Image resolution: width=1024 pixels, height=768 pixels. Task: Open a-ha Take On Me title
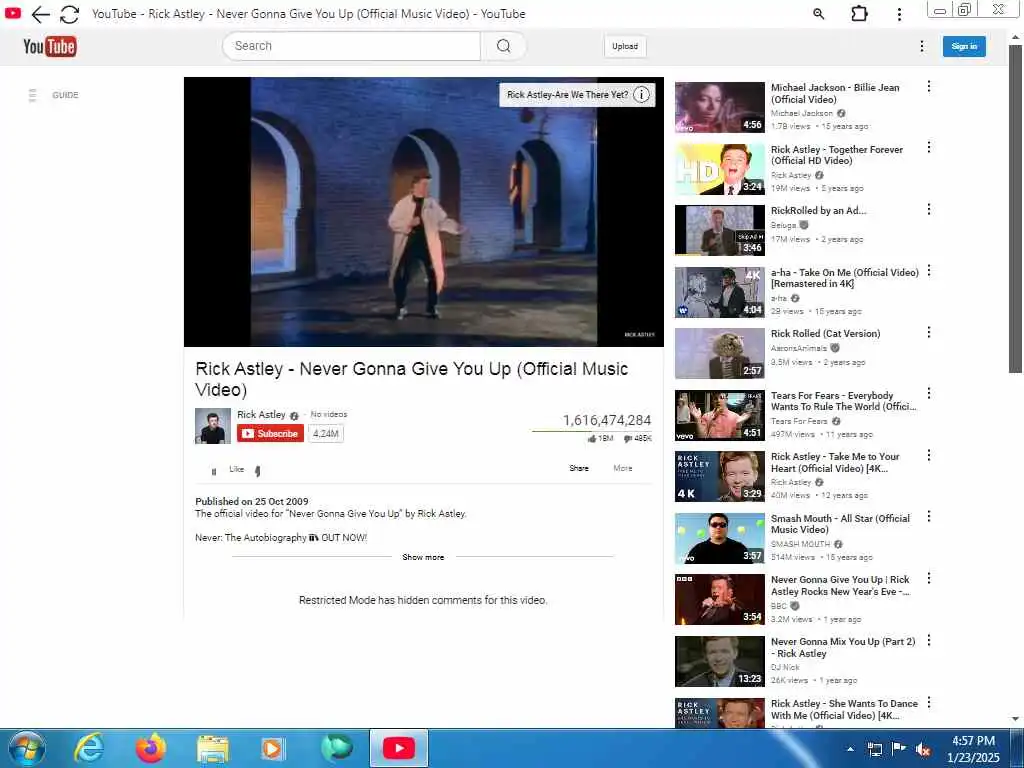pyautogui.click(x=844, y=278)
